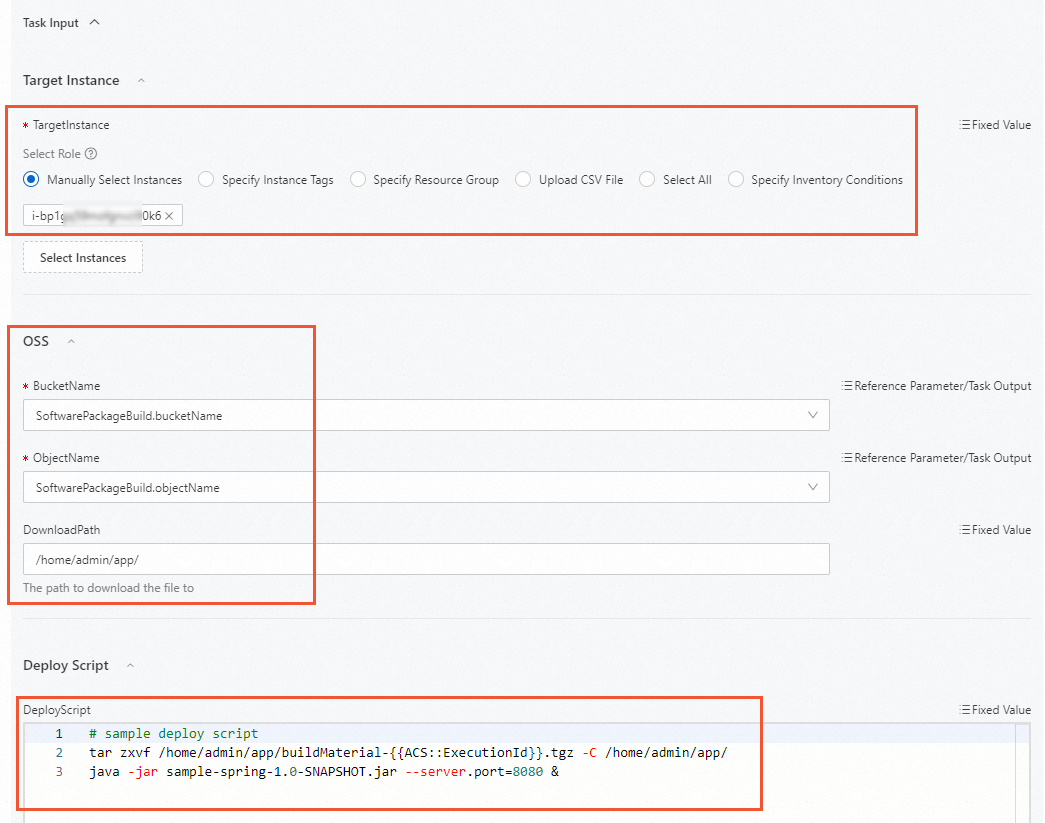The width and height of the screenshot is (1045, 823).
Task: Click the list icon beside ObjectName Reference Parameter
Action: 847,458
